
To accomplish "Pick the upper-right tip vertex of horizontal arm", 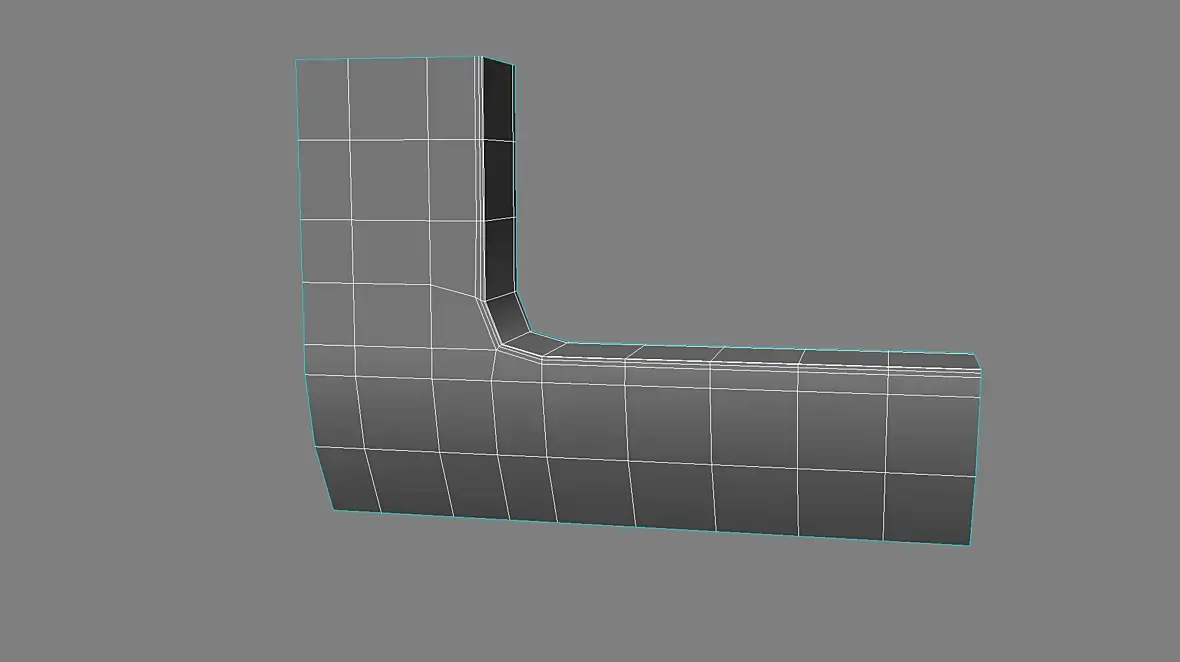I will 974,355.
